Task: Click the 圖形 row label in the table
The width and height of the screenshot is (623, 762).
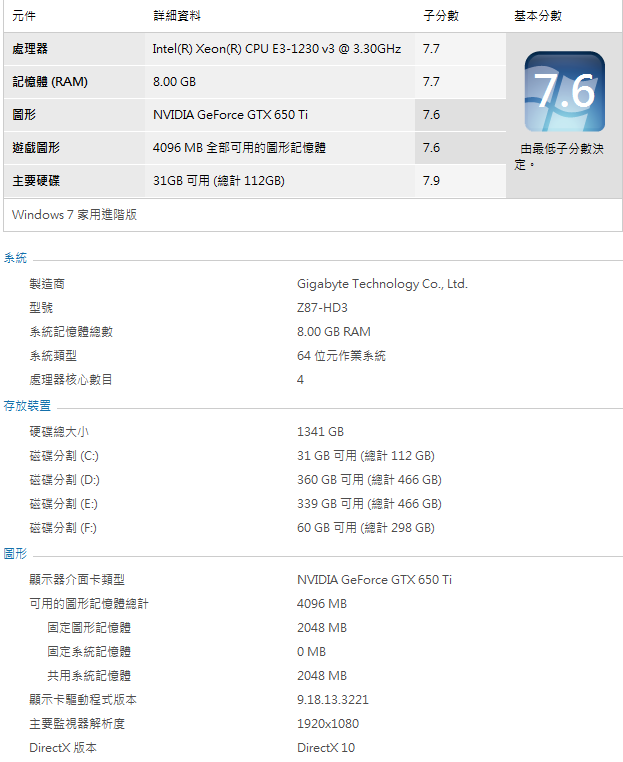Action: (24, 115)
